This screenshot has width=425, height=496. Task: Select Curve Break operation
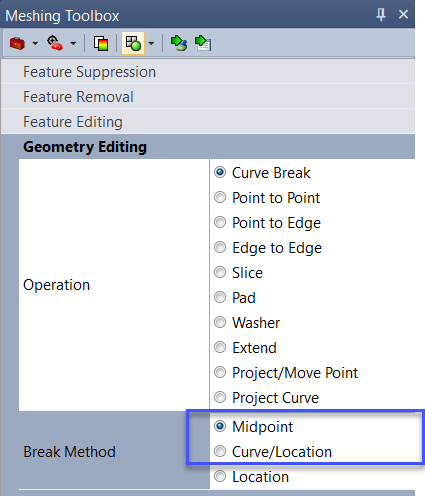[262, 173]
